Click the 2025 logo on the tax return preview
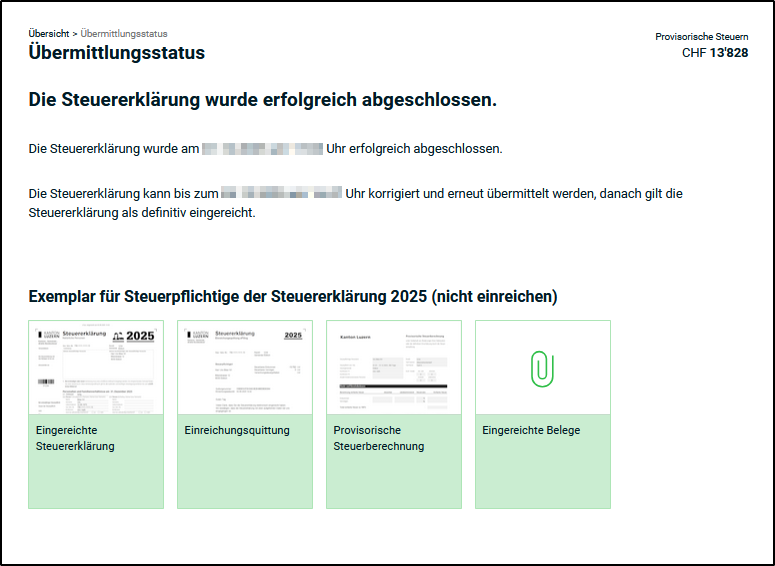 (139, 336)
